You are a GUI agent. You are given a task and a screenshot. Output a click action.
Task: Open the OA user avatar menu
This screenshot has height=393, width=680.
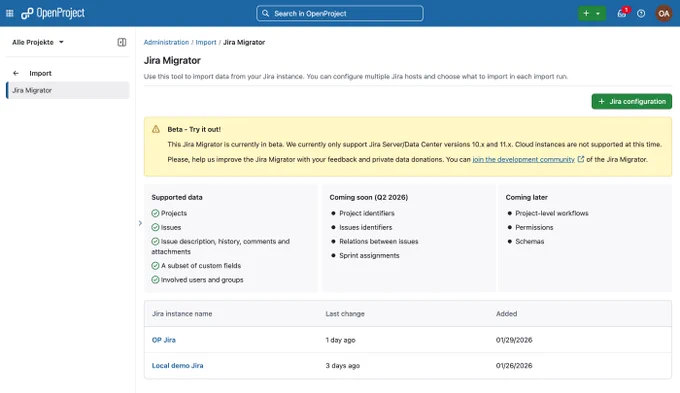pyautogui.click(x=664, y=13)
